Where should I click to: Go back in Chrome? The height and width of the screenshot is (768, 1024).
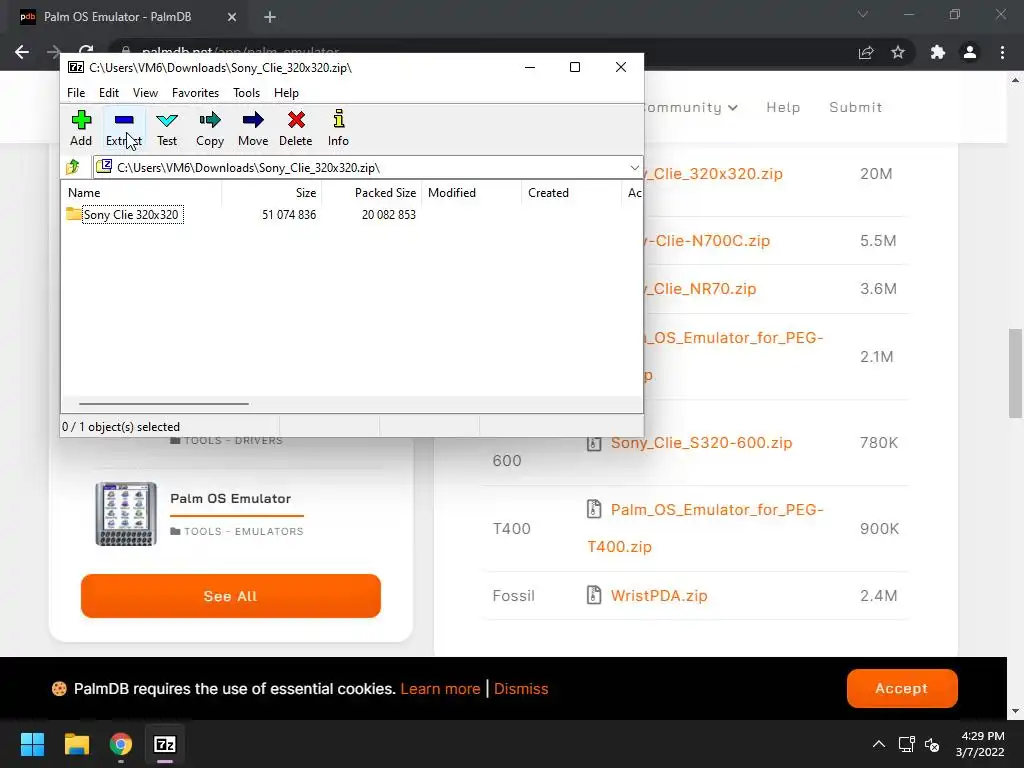(22, 52)
